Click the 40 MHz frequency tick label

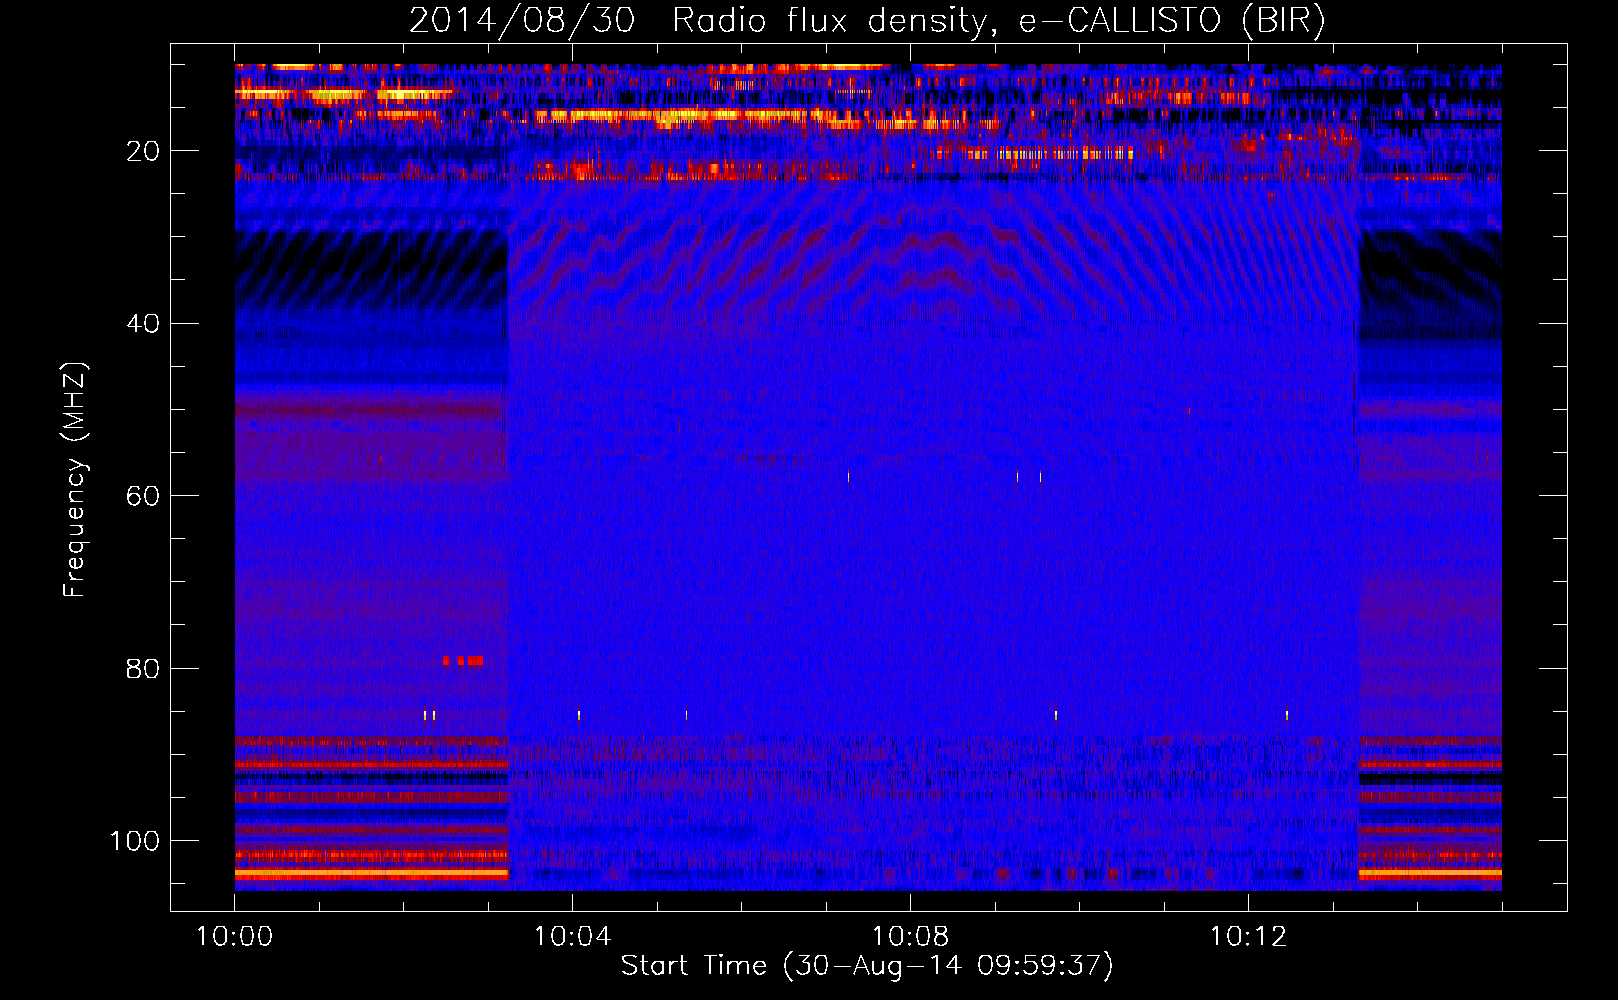tap(144, 324)
